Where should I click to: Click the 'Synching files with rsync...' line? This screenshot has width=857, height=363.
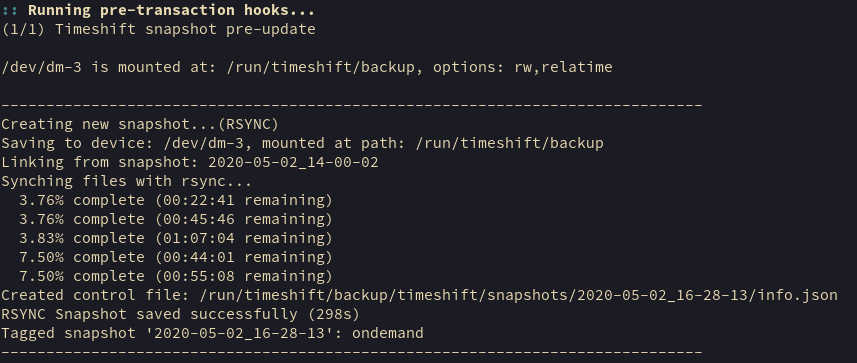click(x=127, y=181)
